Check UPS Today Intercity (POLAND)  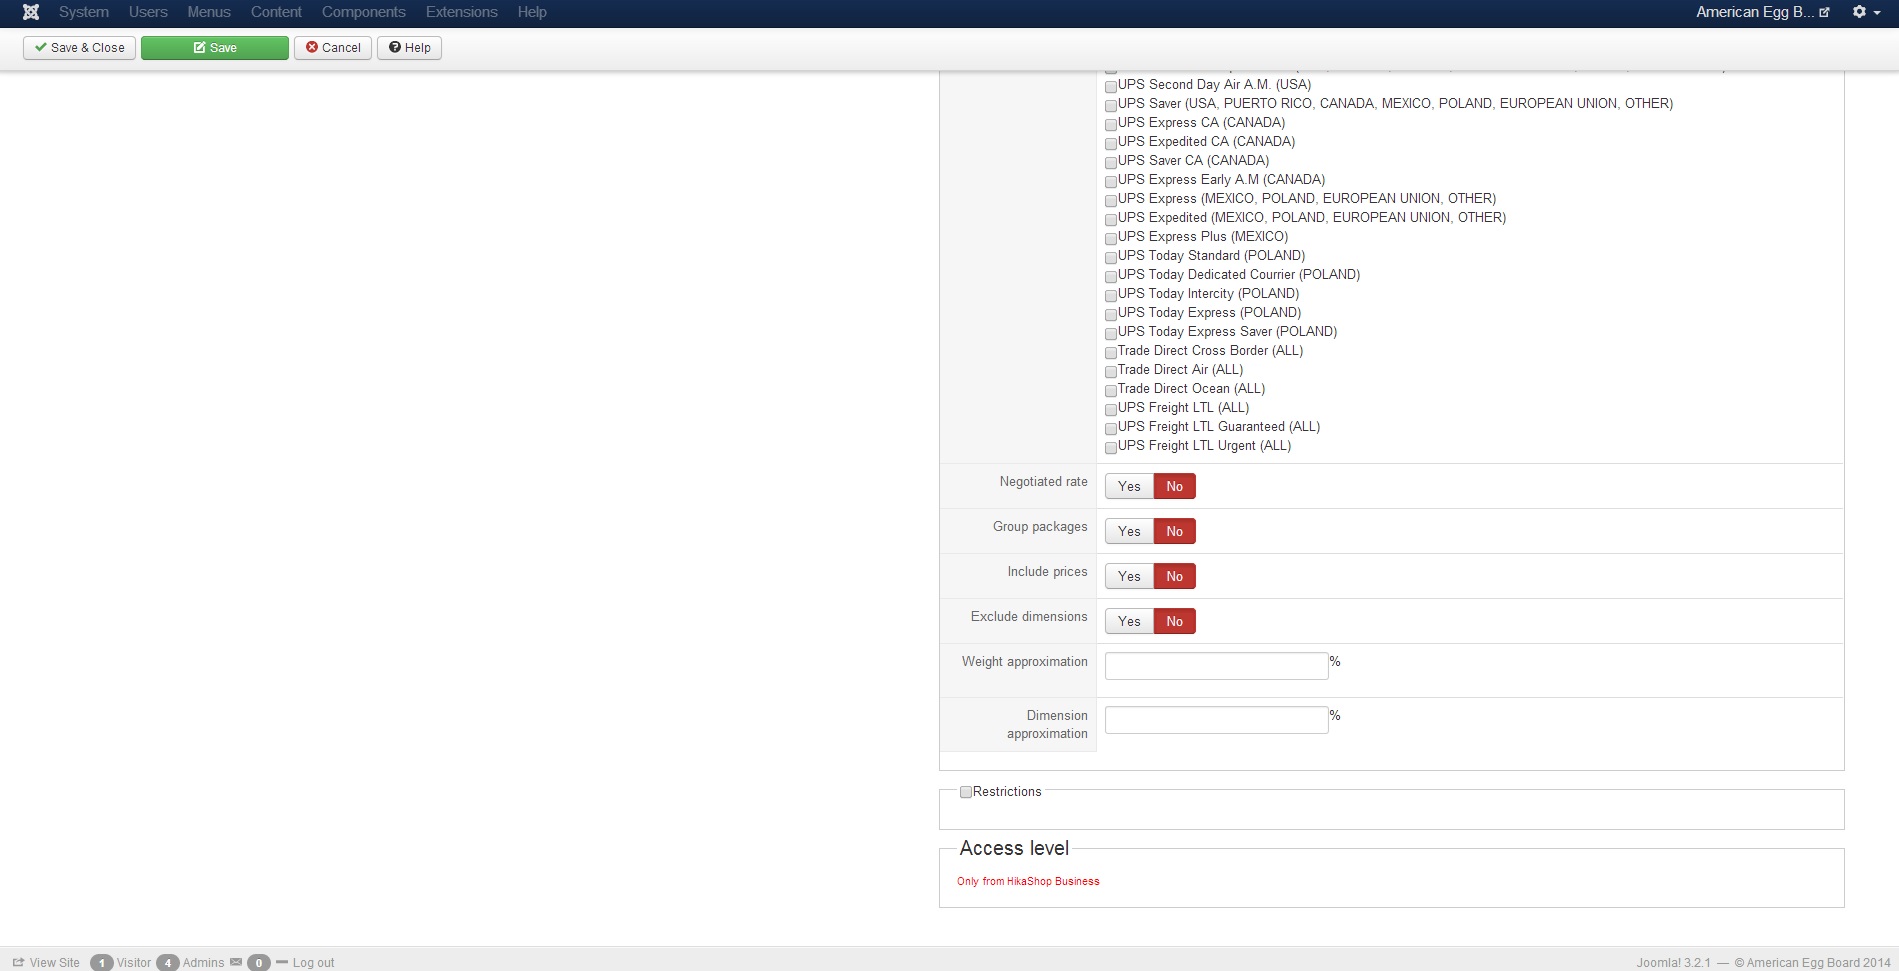tap(1111, 296)
